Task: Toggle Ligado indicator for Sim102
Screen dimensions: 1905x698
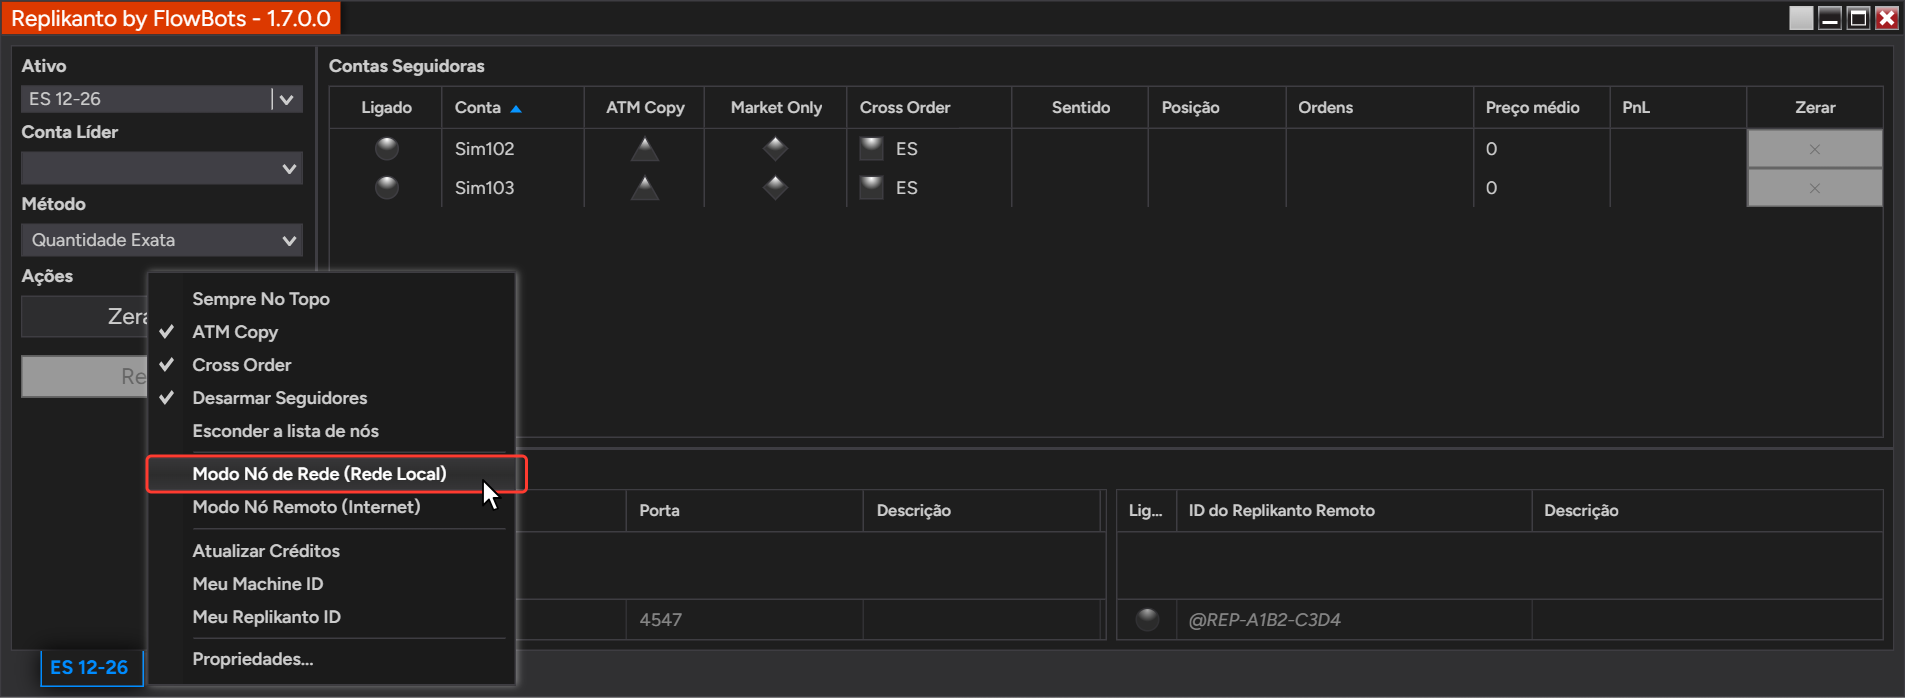Action: tap(387, 149)
